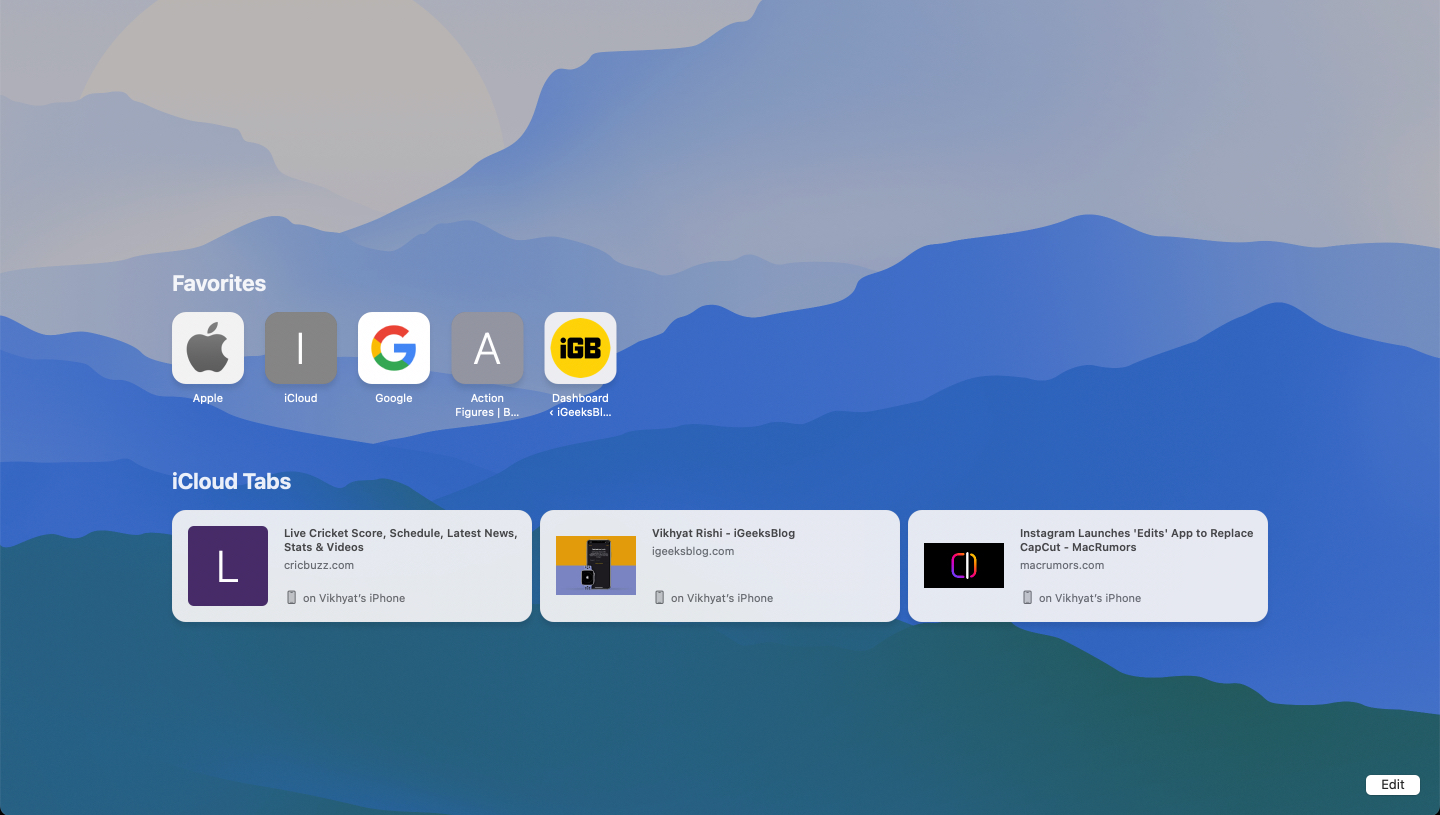The width and height of the screenshot is (1440, 815).
Task: Click the Edit button
Action: (1392, 784)
